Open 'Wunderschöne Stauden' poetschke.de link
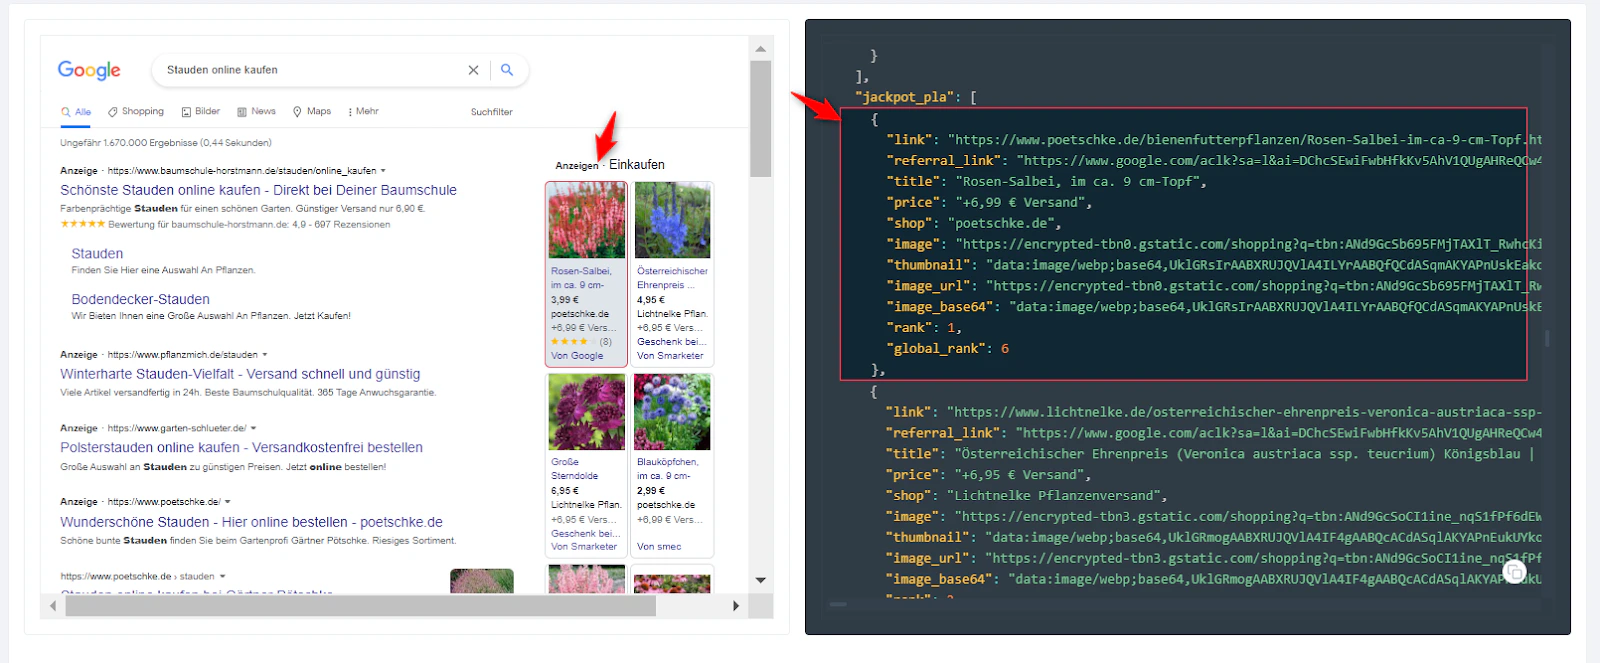The image size is (1600, 663). pyautogui.click(x=251, y=522)
